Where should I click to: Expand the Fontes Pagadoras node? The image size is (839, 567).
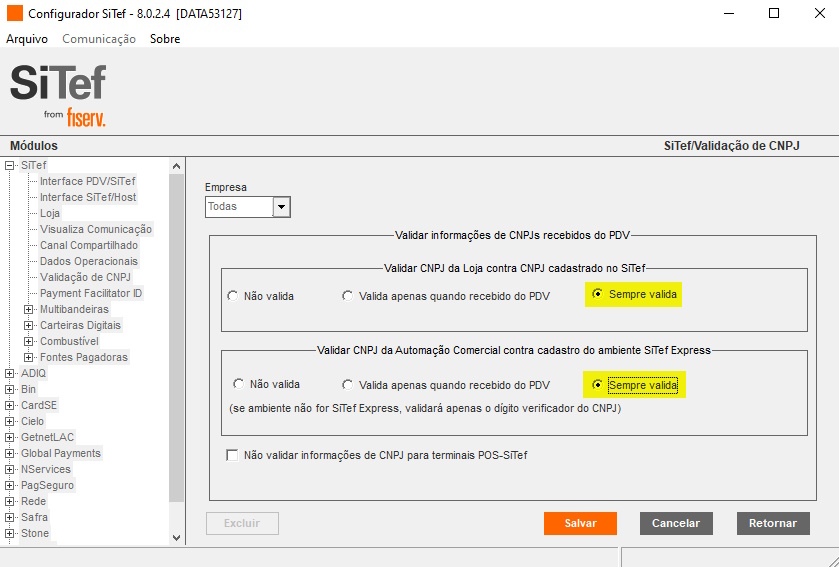tap(28, 357)
